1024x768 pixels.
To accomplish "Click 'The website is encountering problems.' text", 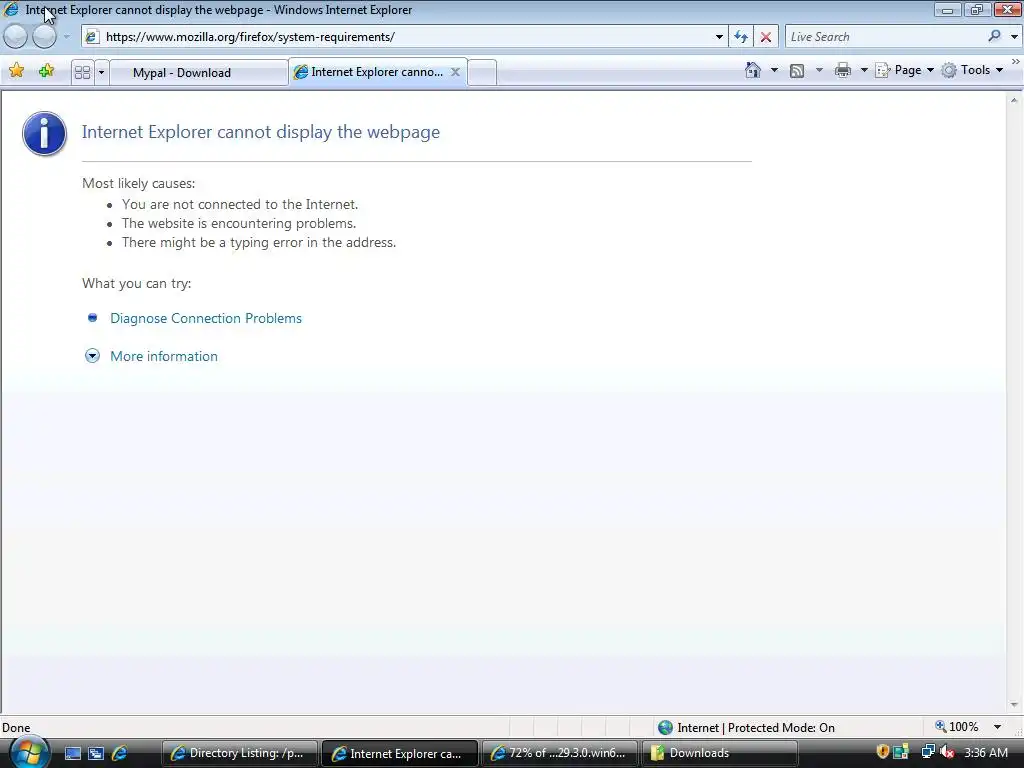I will tap(239, 223).
